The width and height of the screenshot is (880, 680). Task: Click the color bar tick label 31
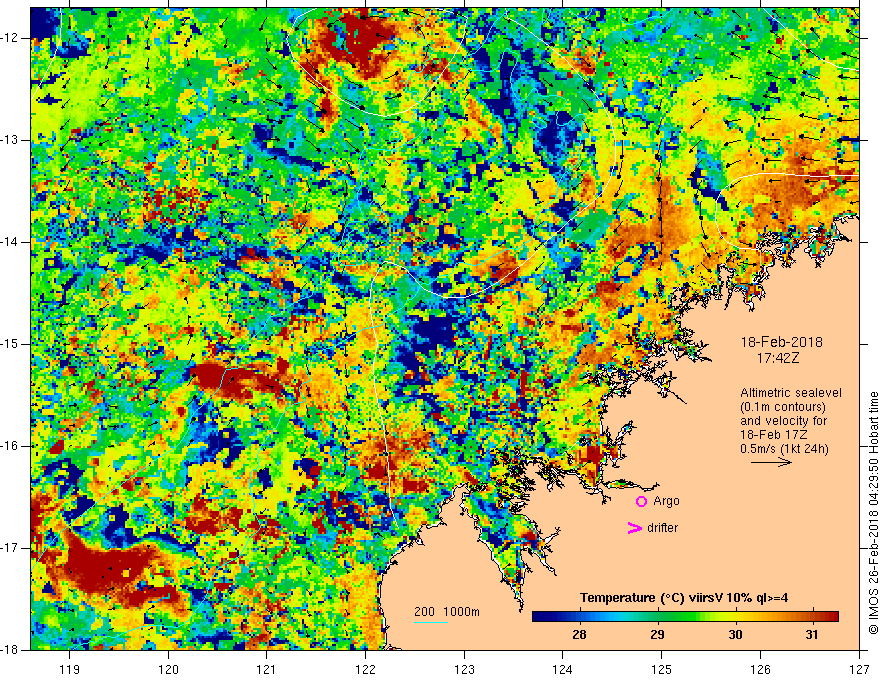click(812, 635)
